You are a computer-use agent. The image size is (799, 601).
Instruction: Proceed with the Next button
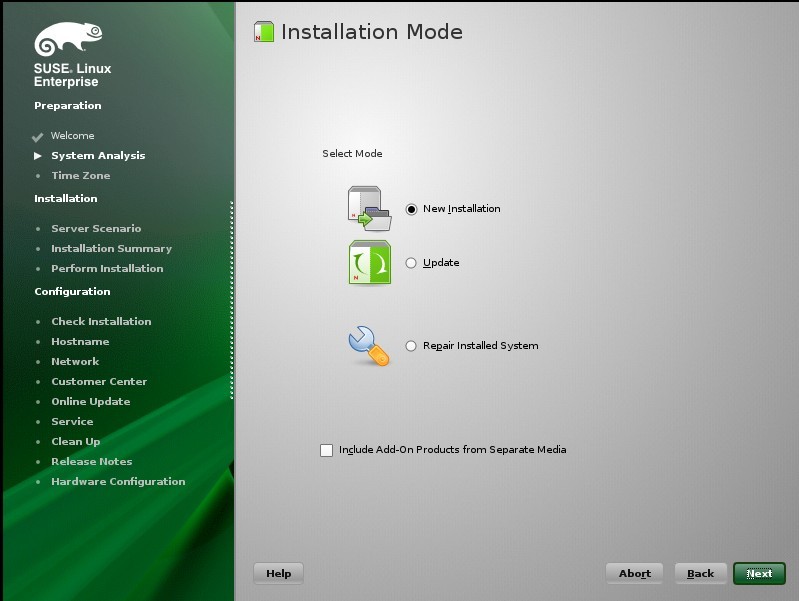point(759,573)
